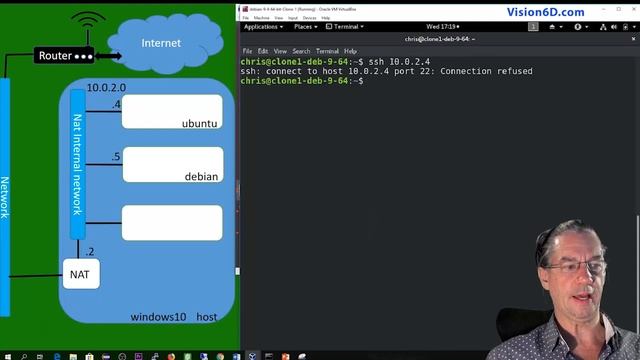Open Windows taskbar search

click(x=24, y=356)
